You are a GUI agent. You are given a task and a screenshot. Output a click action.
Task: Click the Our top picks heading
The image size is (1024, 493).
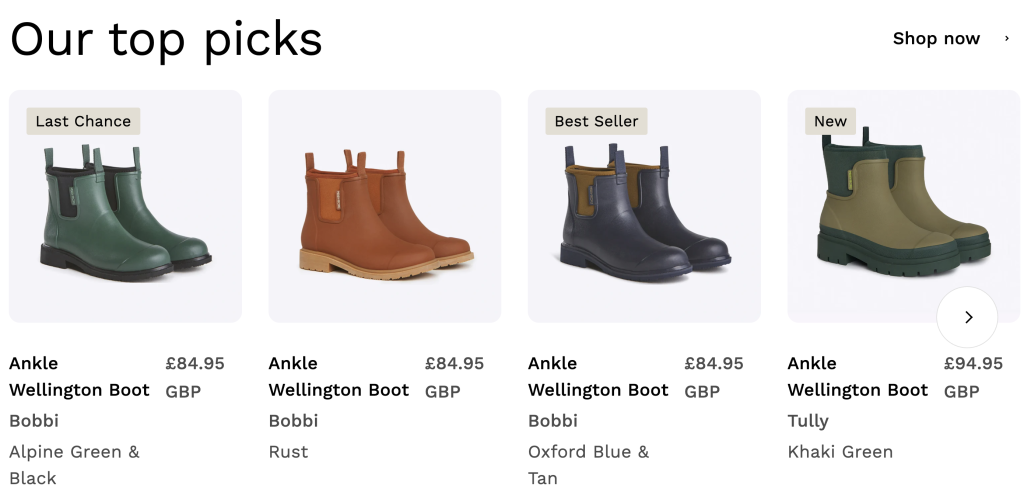coord(166,39)
